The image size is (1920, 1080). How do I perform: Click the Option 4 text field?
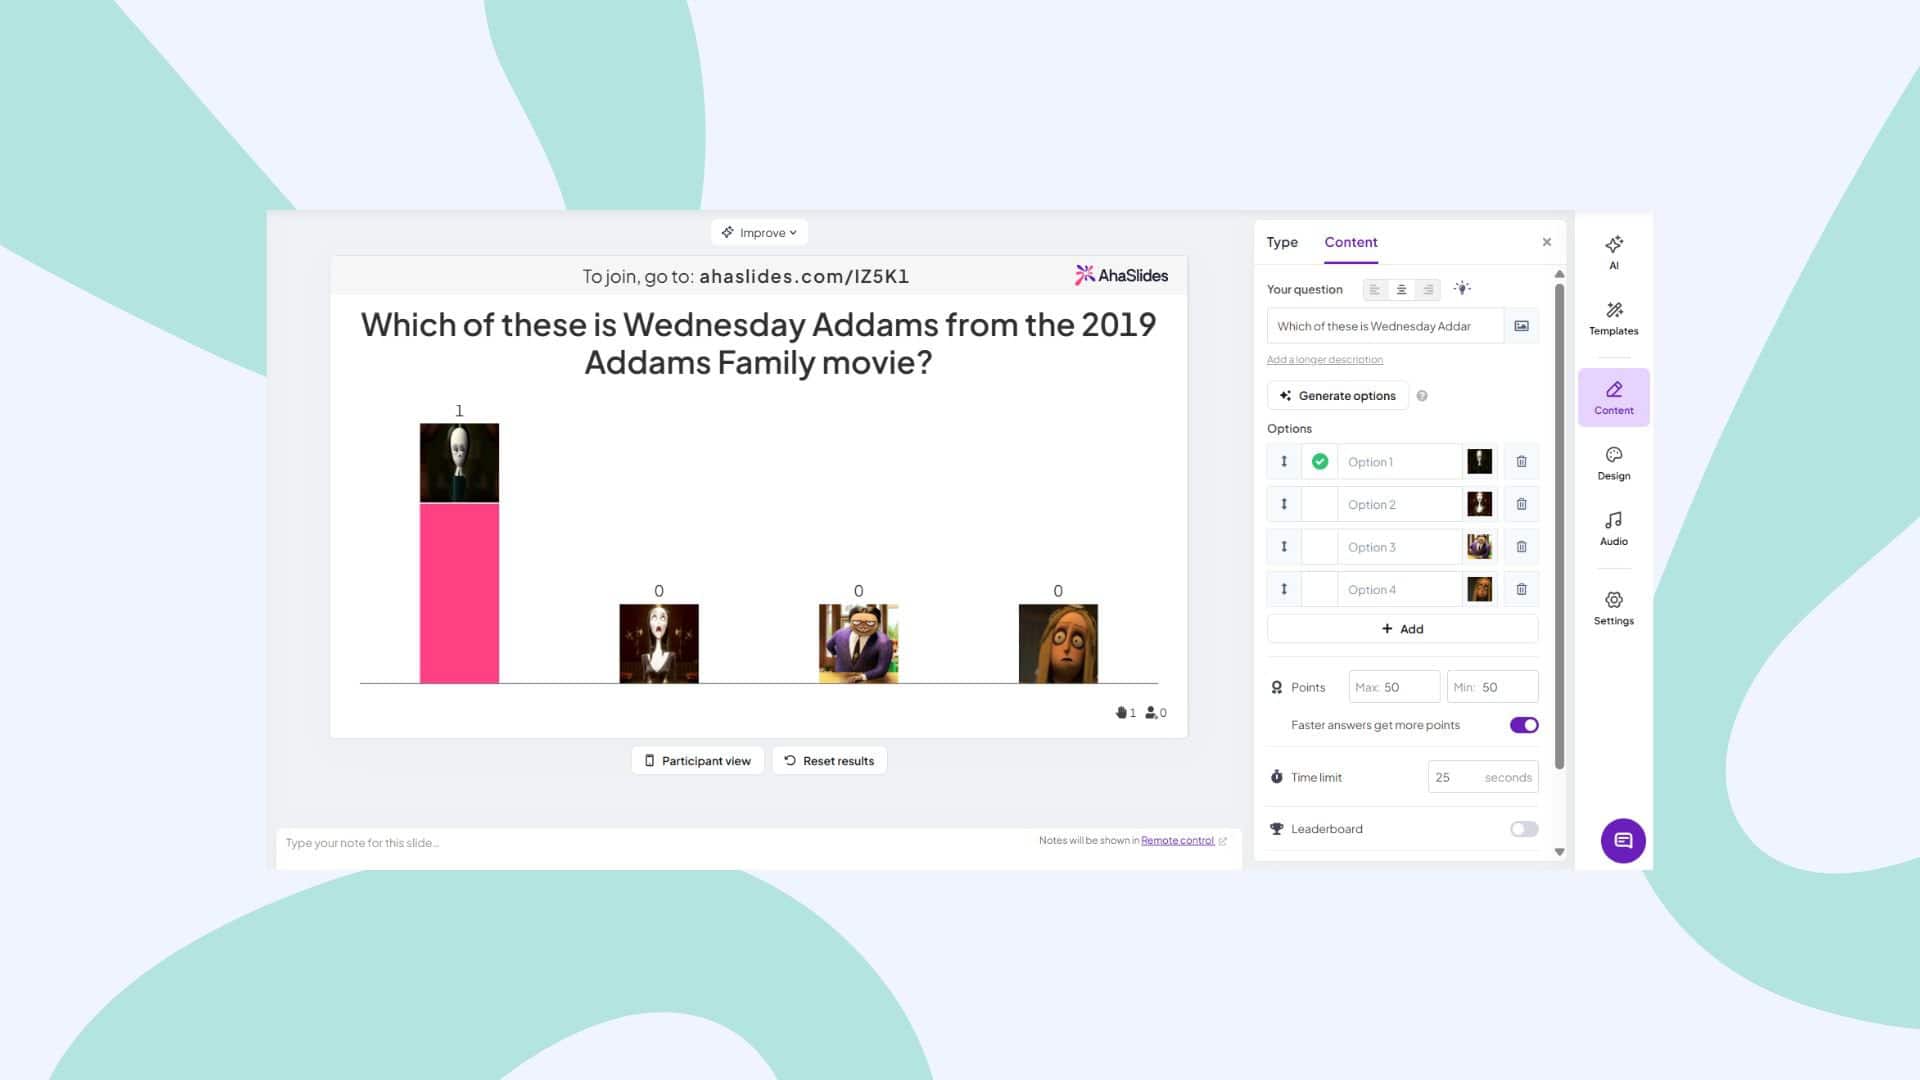point(1399,590)
